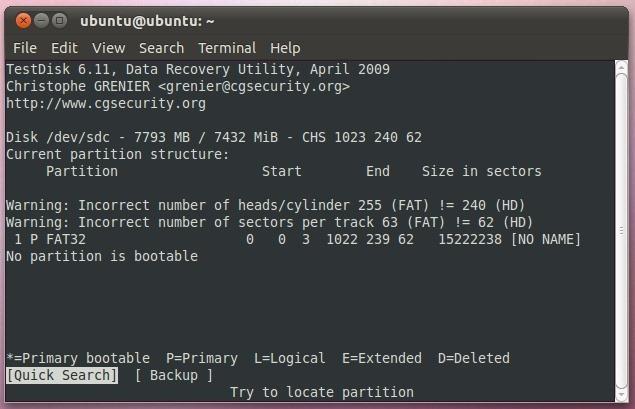Open the File menu
The width and height of the screenshot is (635, 409).
click(25, 48)
